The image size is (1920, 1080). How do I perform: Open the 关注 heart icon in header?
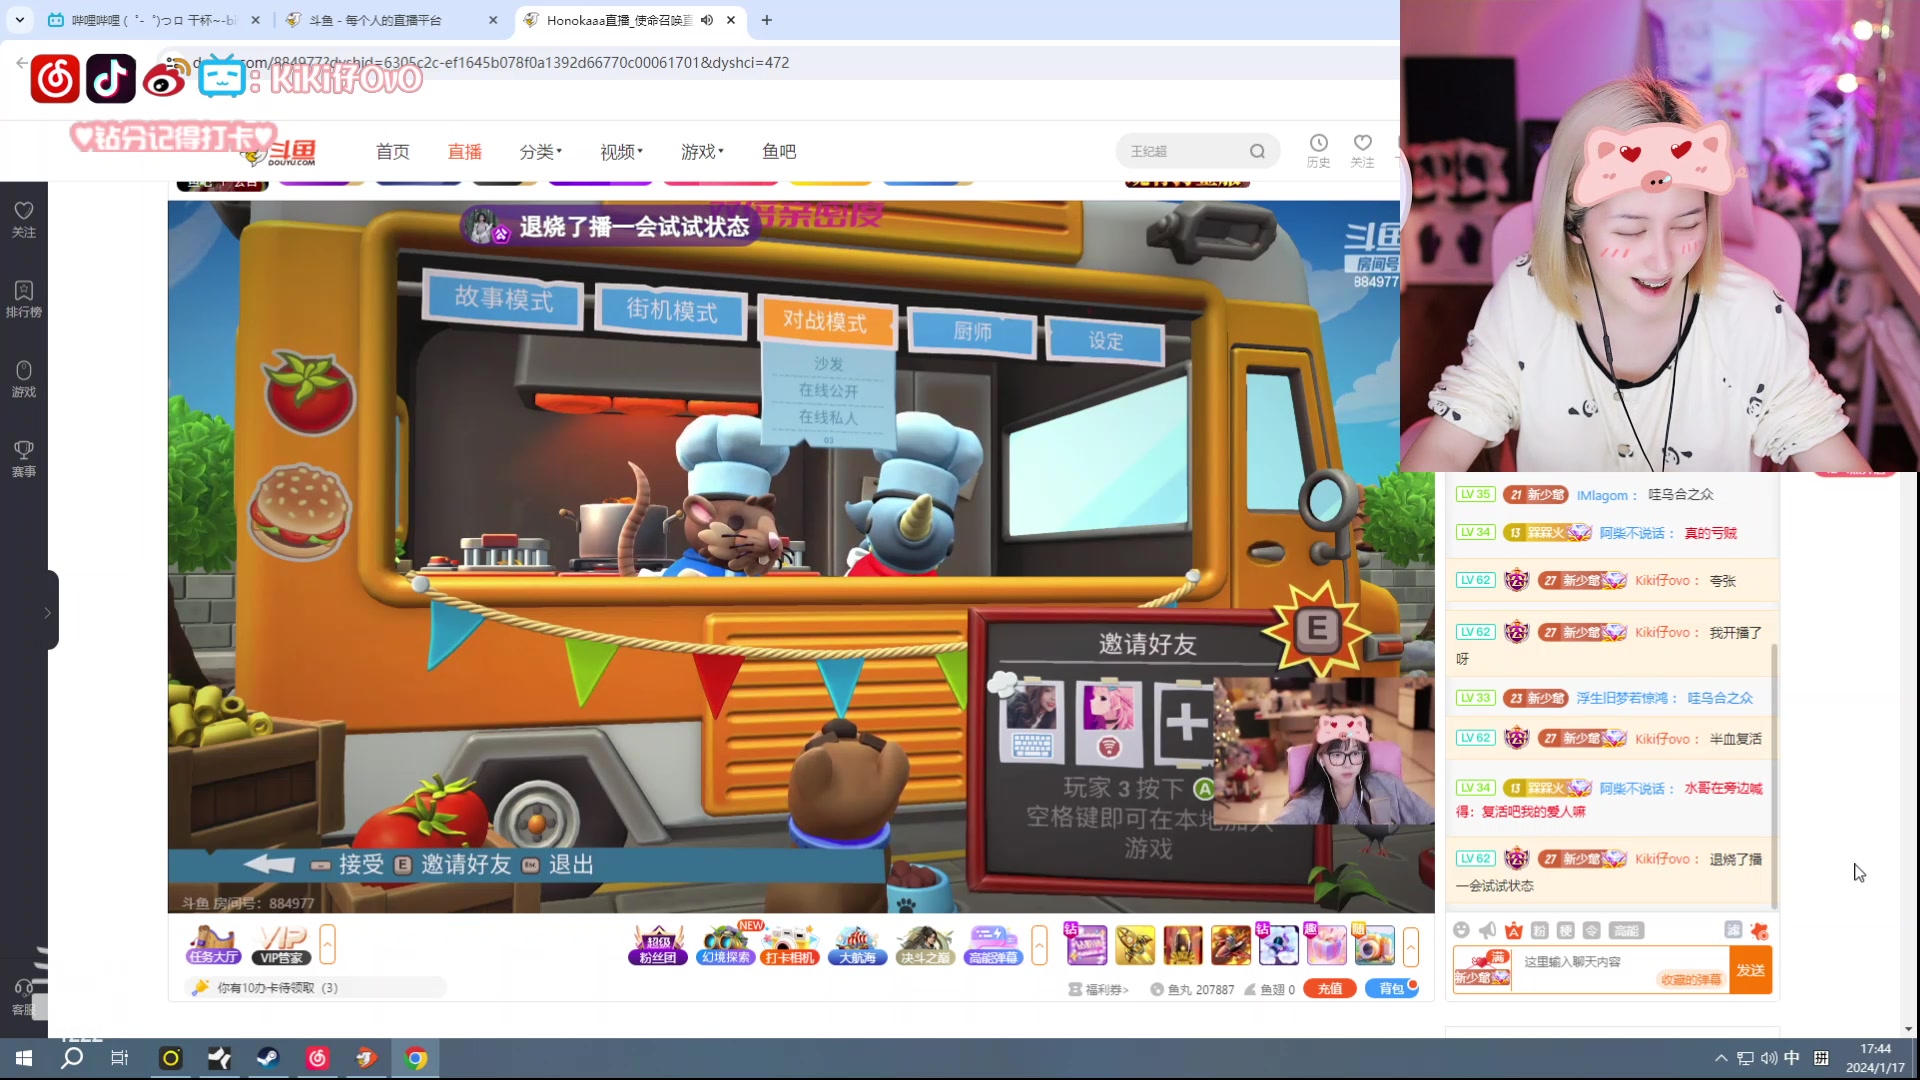(1362, 150)
